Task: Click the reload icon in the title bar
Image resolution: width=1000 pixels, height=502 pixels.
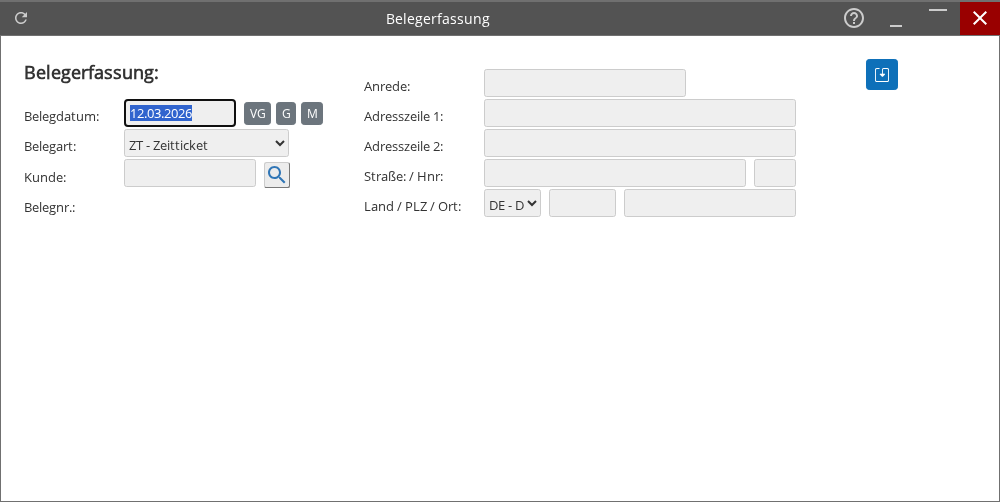Action: click(x=21, y=18)
